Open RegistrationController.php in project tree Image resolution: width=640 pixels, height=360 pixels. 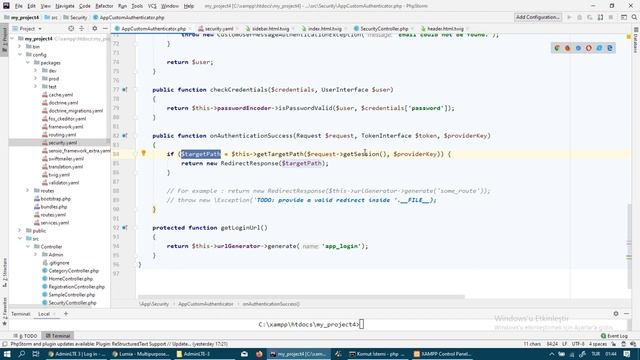click(x=76, y=287)
